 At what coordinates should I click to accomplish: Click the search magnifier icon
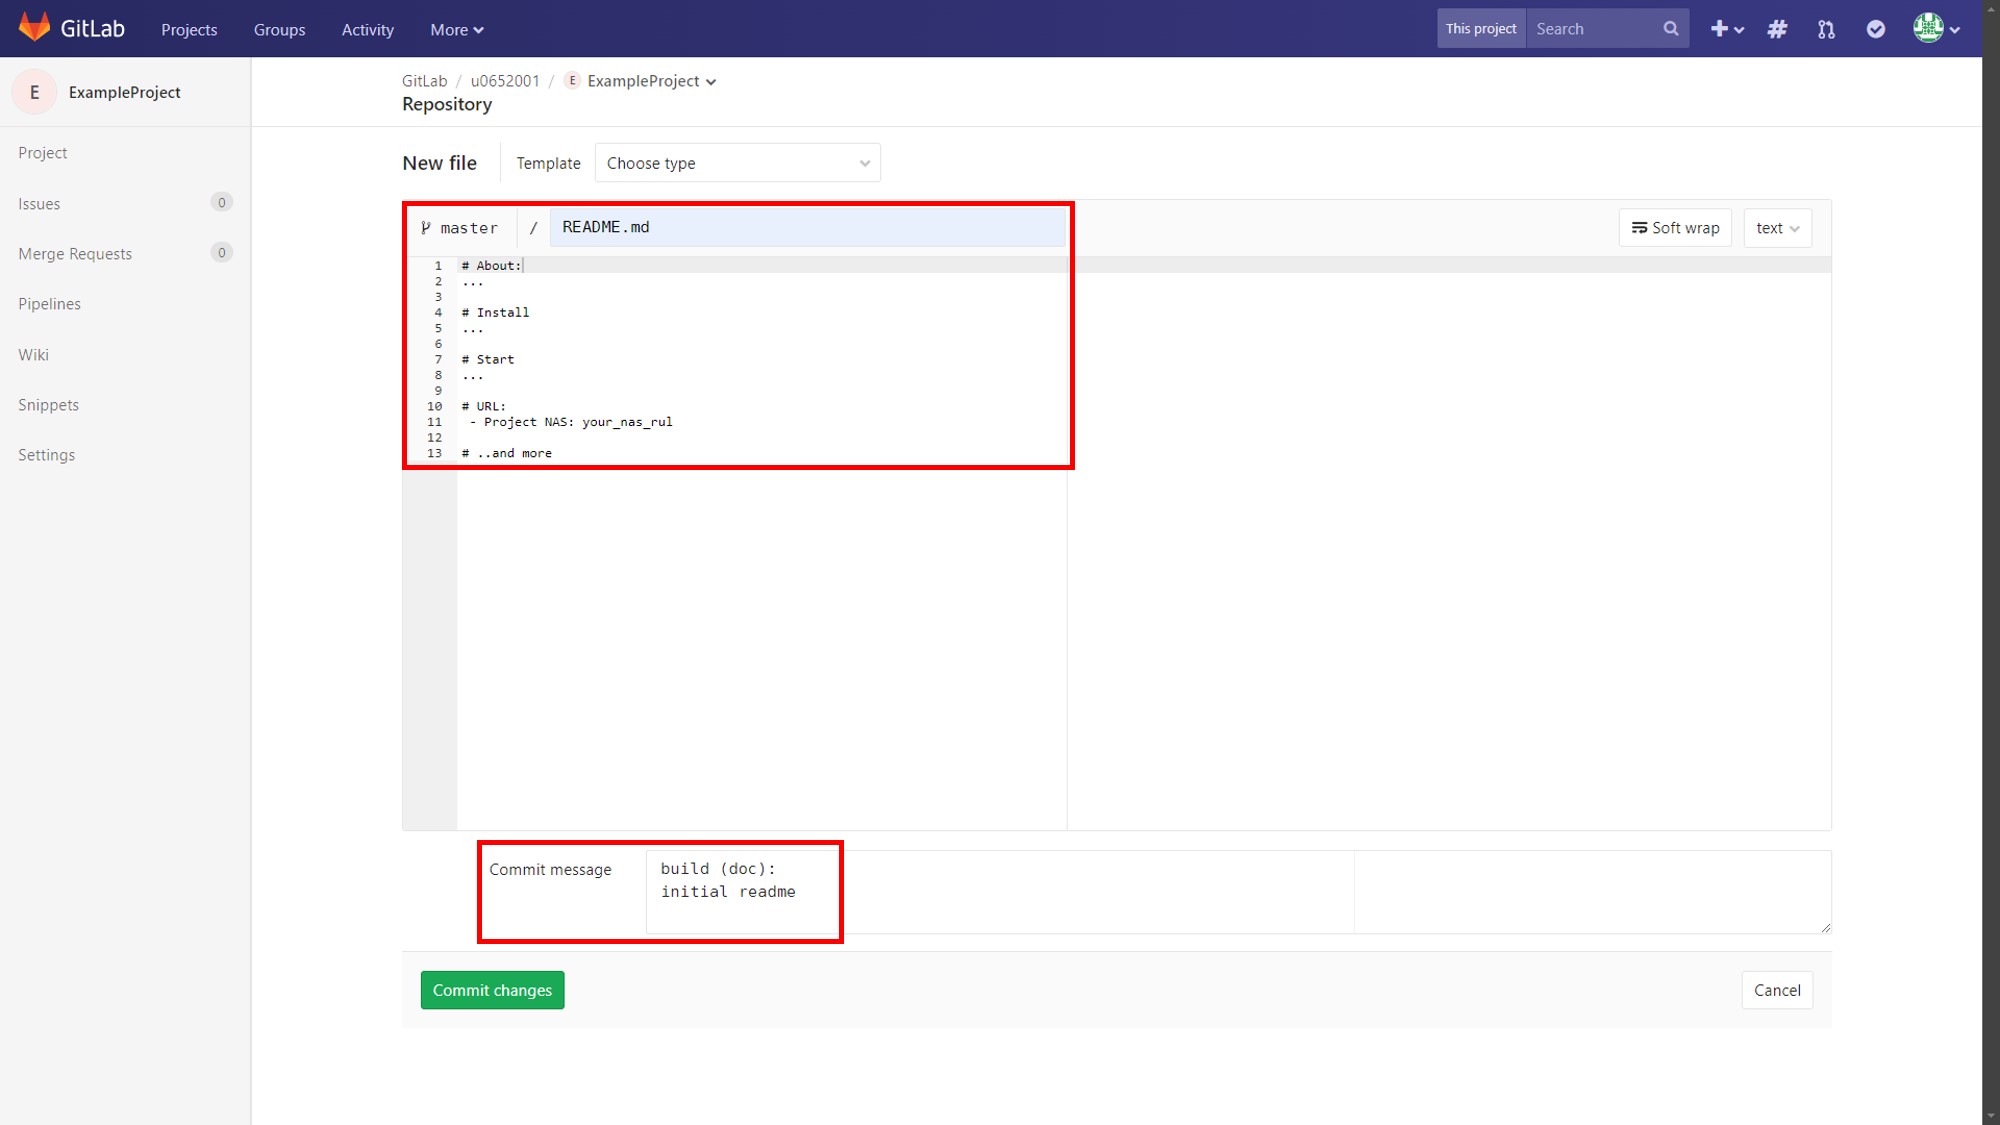(x=1670, y=29)
